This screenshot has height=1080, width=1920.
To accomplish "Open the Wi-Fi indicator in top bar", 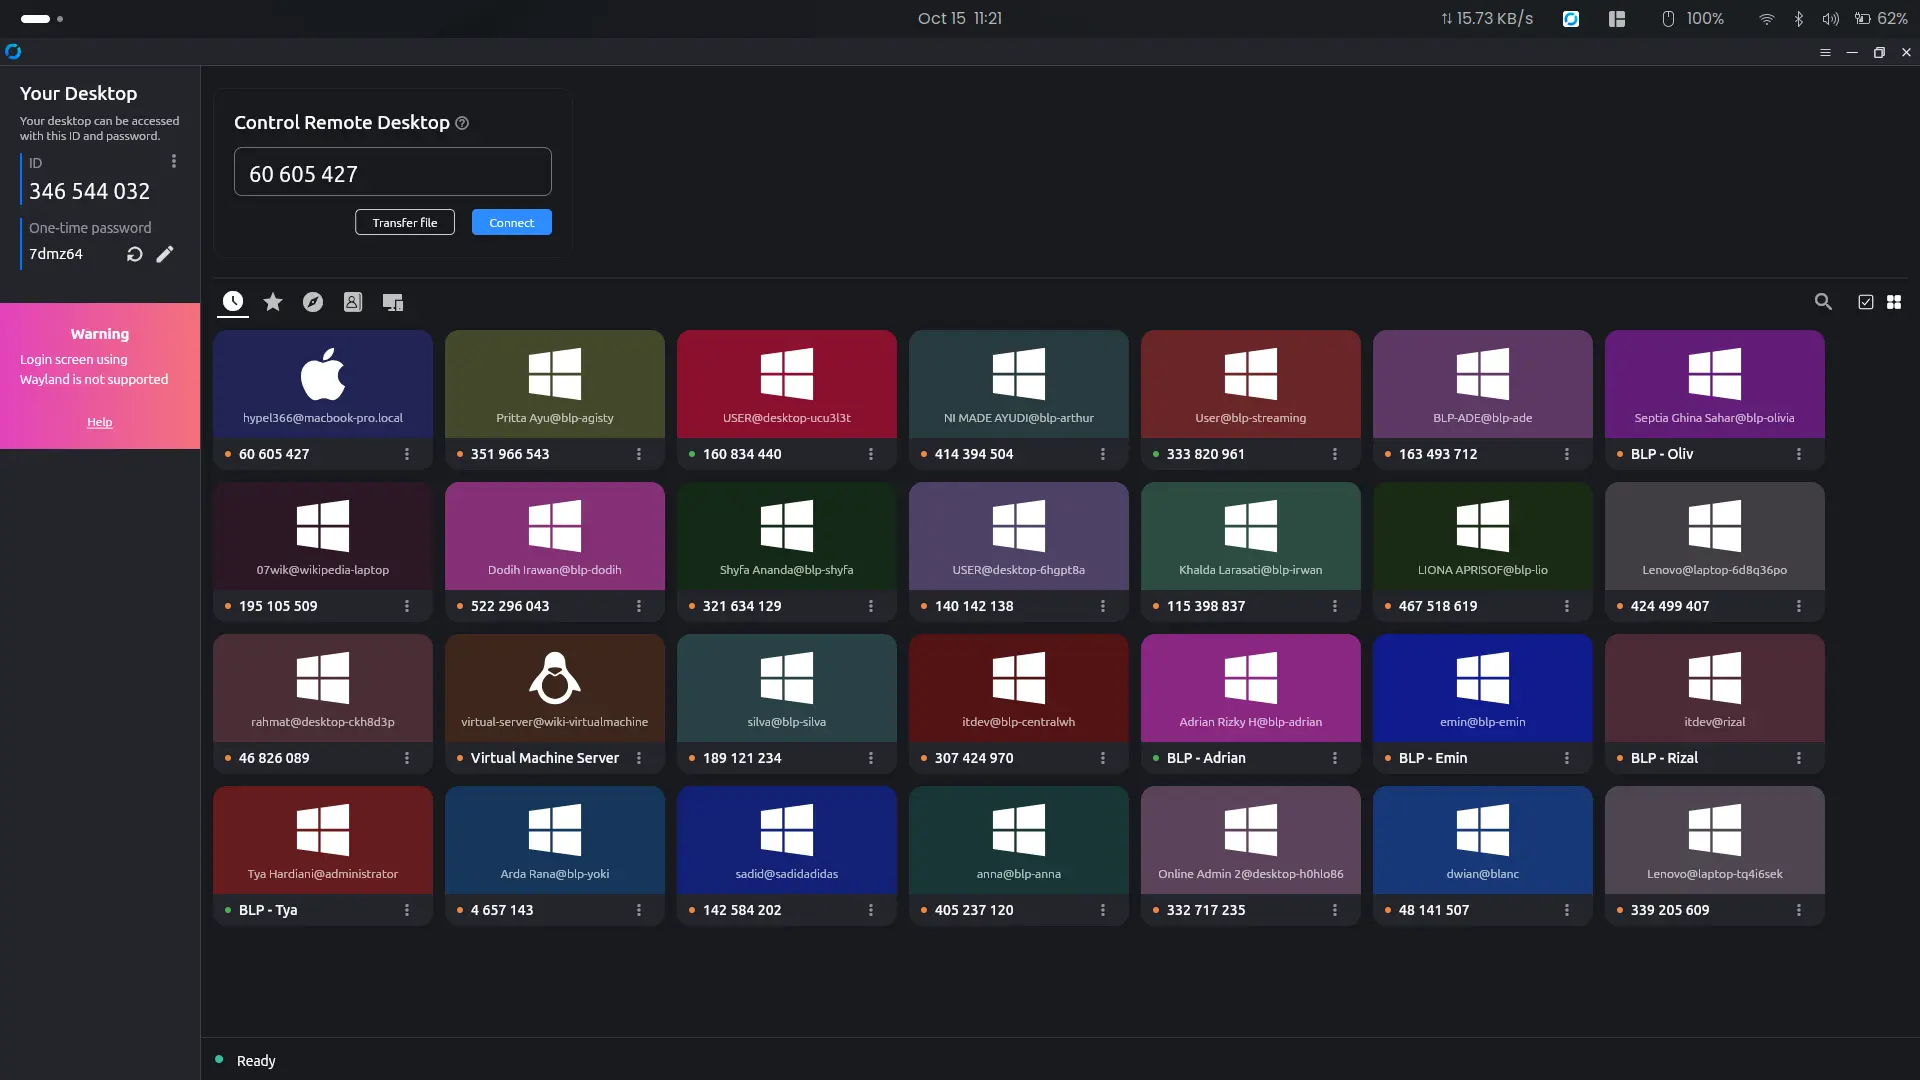I will (1766, 19).
